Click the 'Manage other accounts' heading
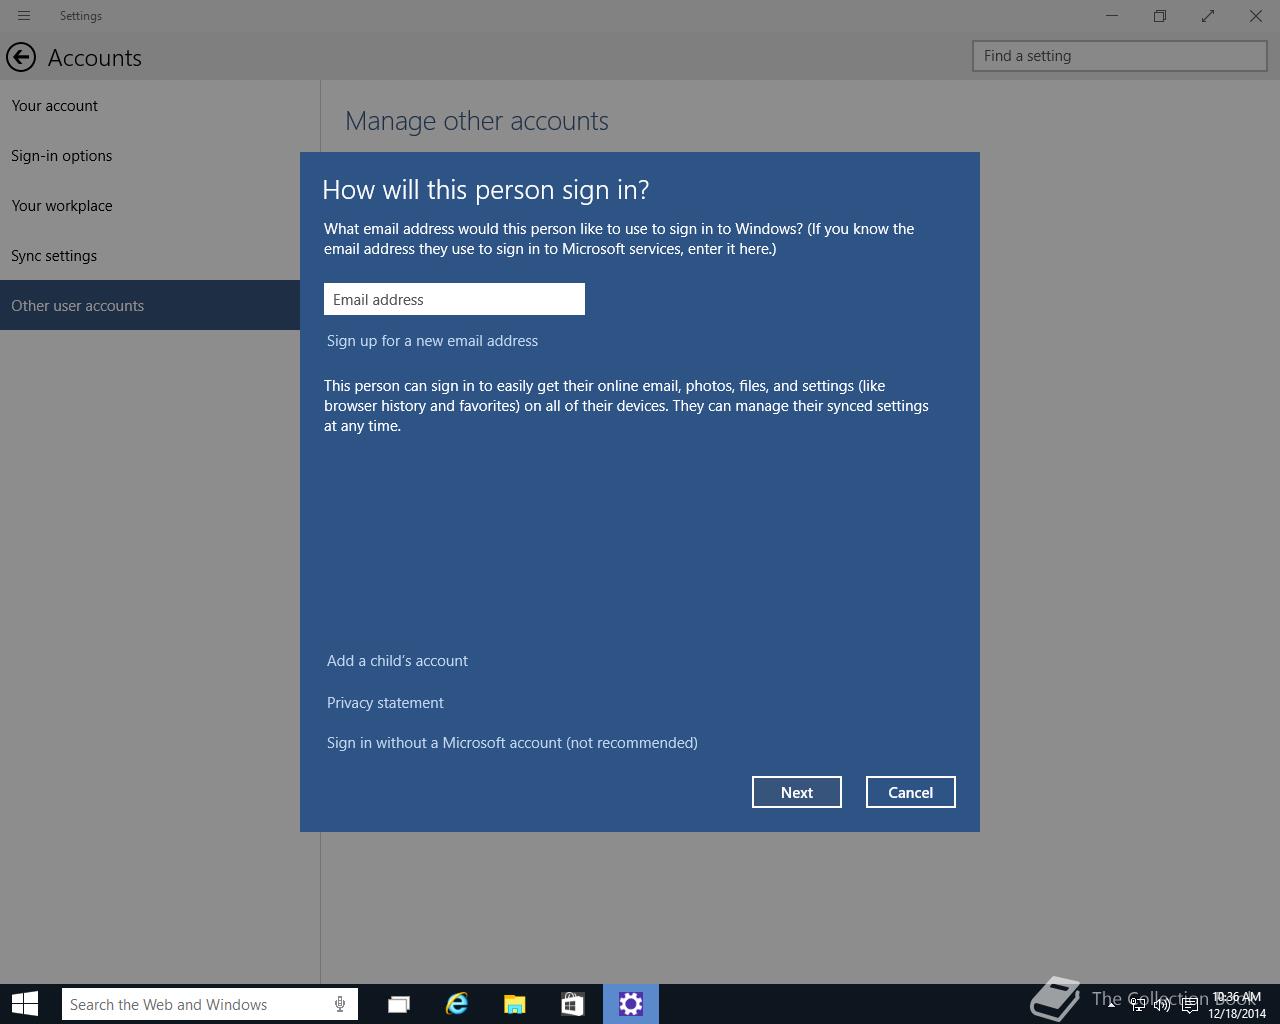The height and width of the screenshot is (1024, 1280). pos(477,121)
